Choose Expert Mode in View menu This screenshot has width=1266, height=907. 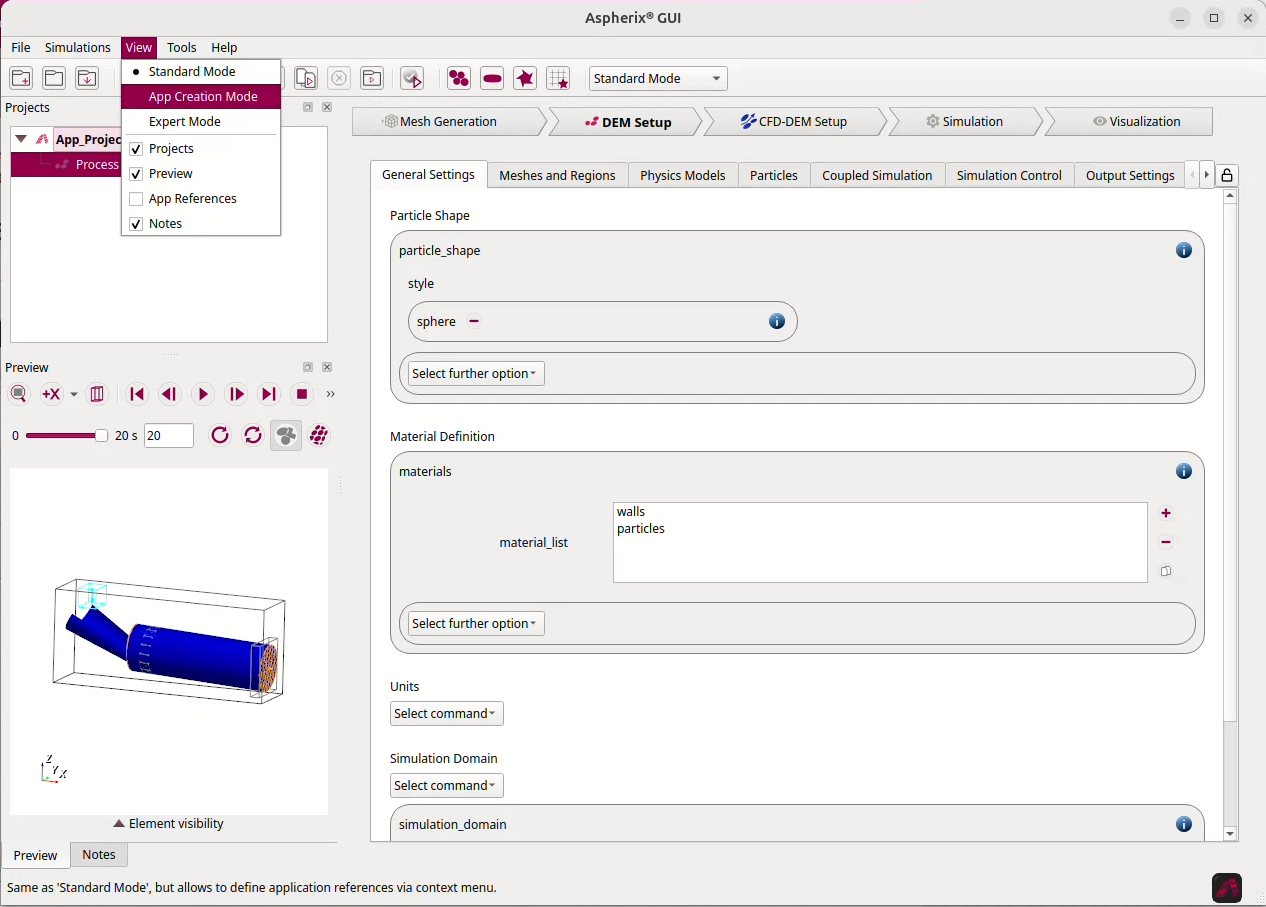point(201,121)
